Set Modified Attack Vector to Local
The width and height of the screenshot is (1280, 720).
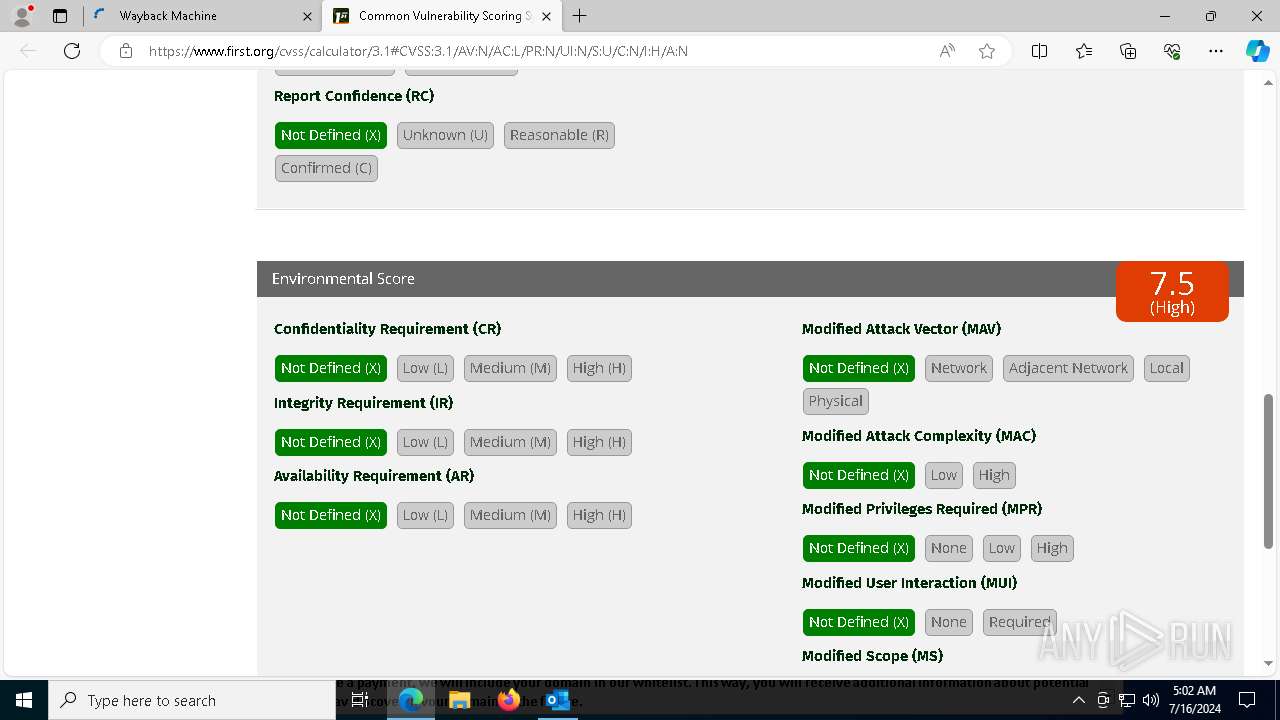coord(1166,368)
